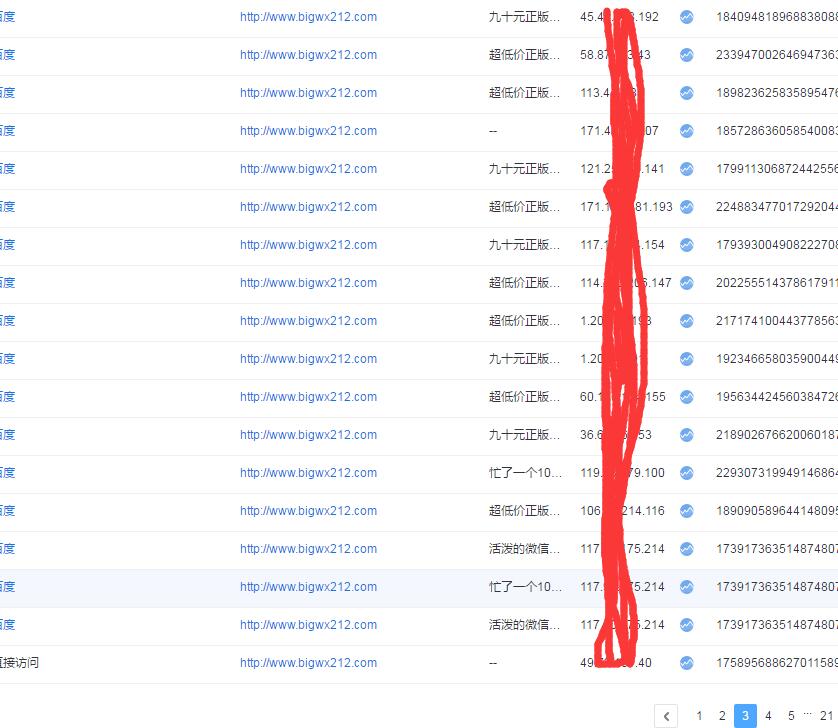Open bigwx212.com link in row ID 17589568862…
The height and width of the screenshot is (728, 838).
[308, 663]
